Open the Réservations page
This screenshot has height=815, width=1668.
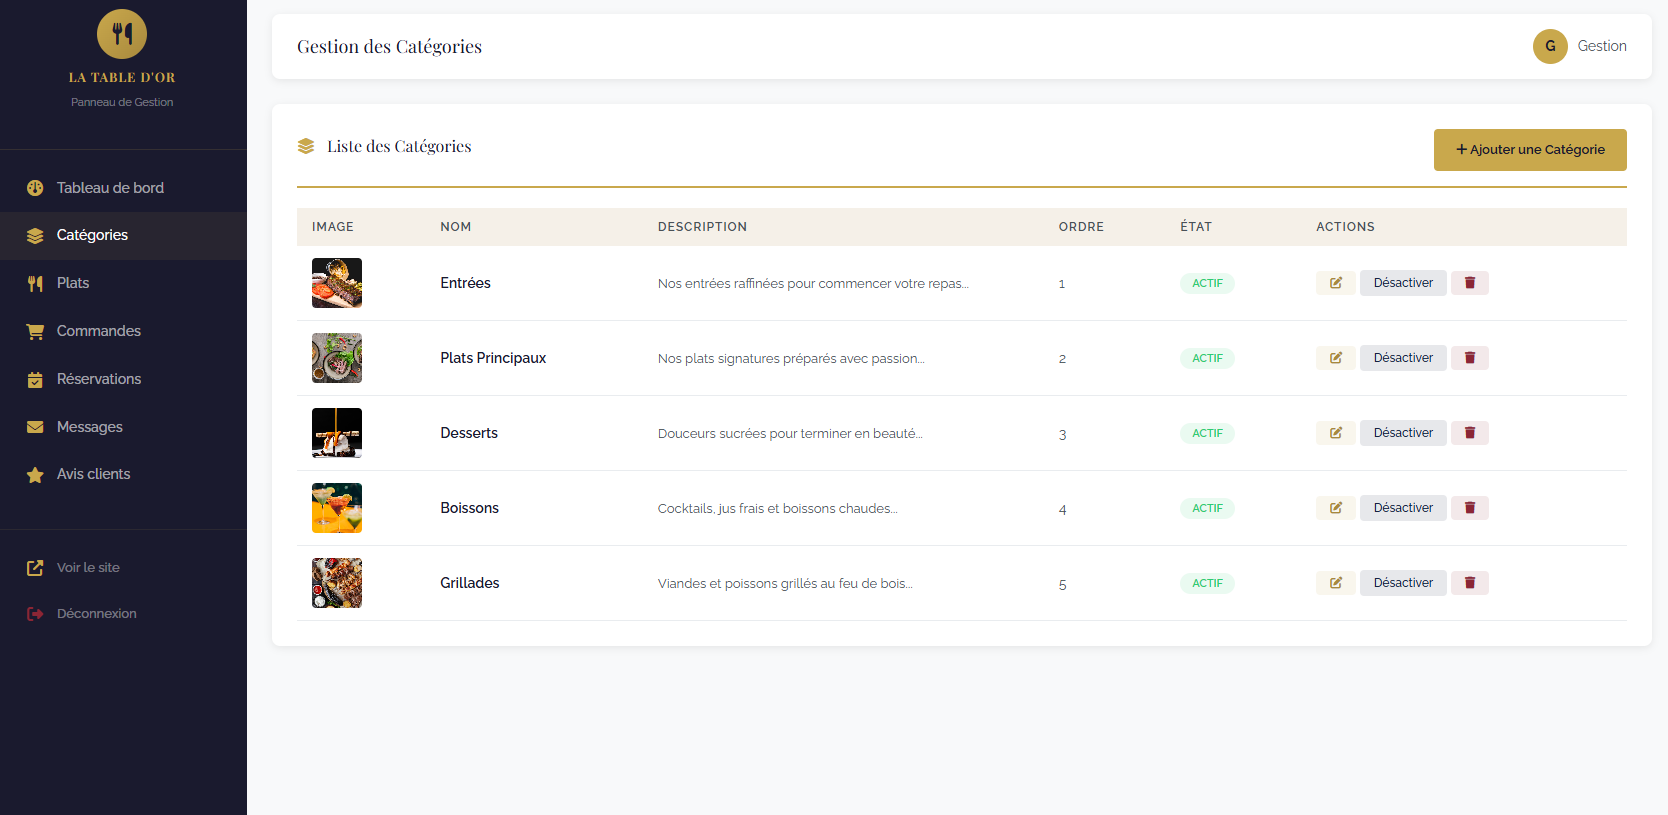tap(98, 379)
